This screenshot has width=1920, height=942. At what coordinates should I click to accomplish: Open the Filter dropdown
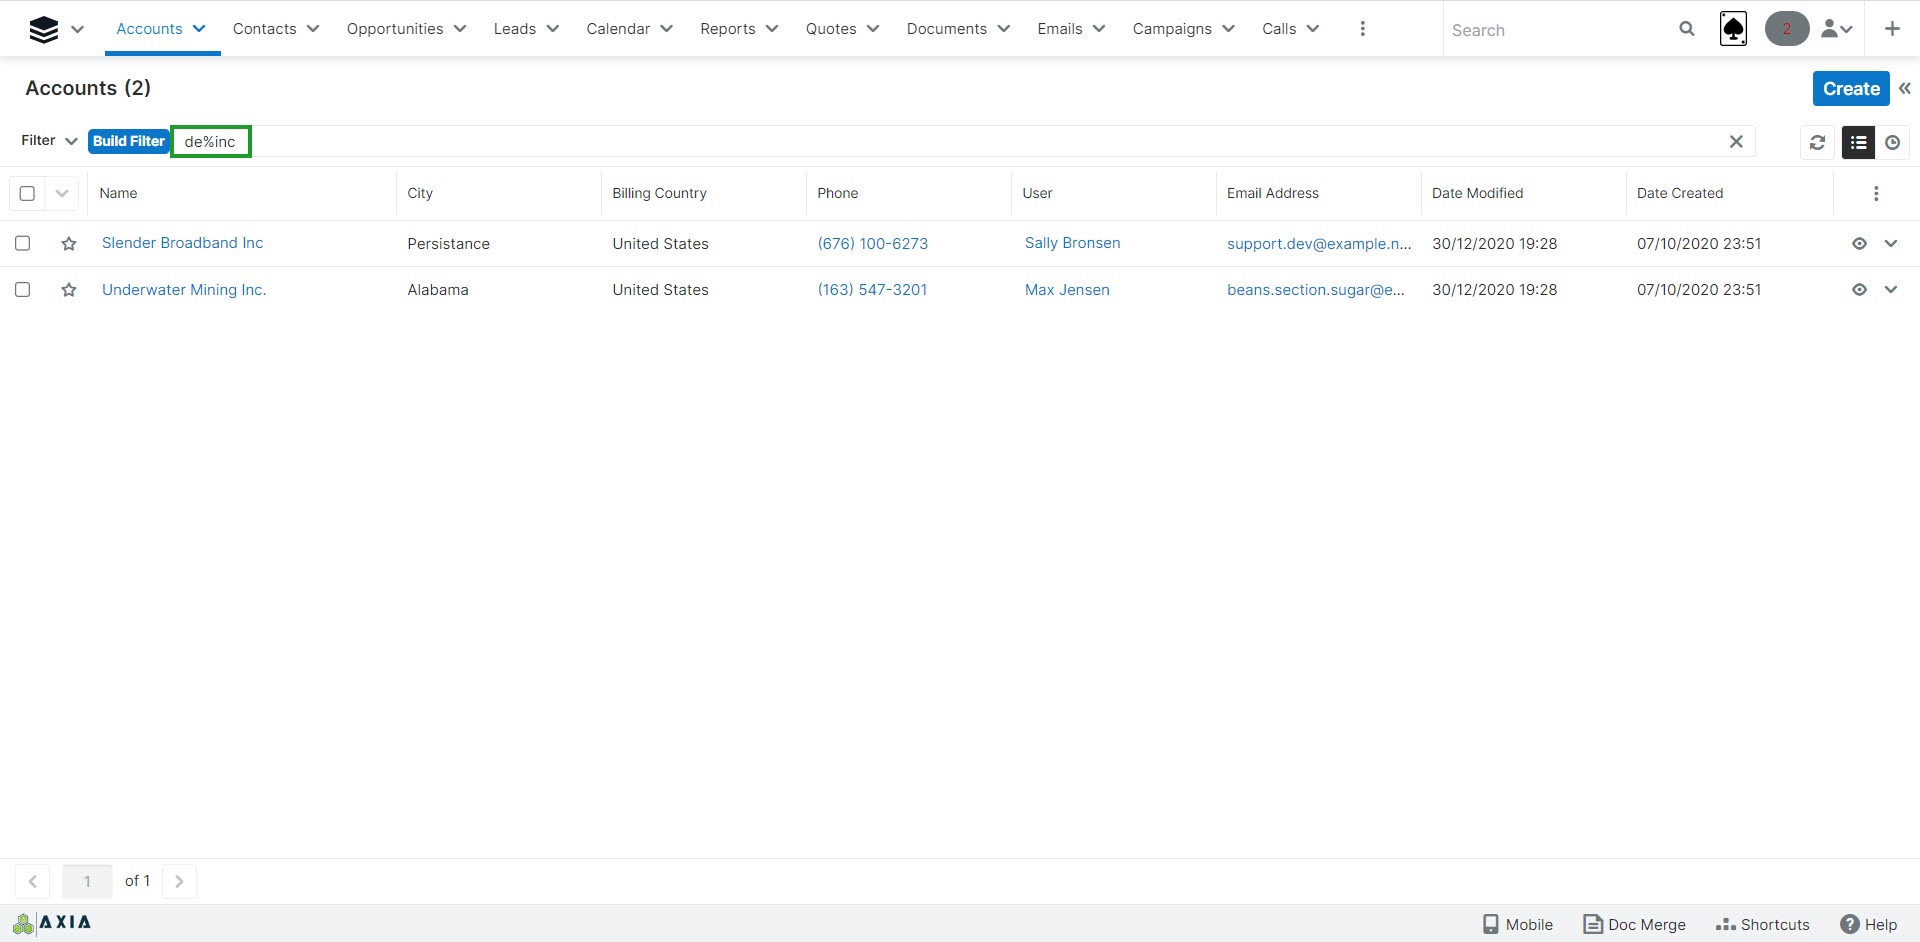click(x=49, y=141)
